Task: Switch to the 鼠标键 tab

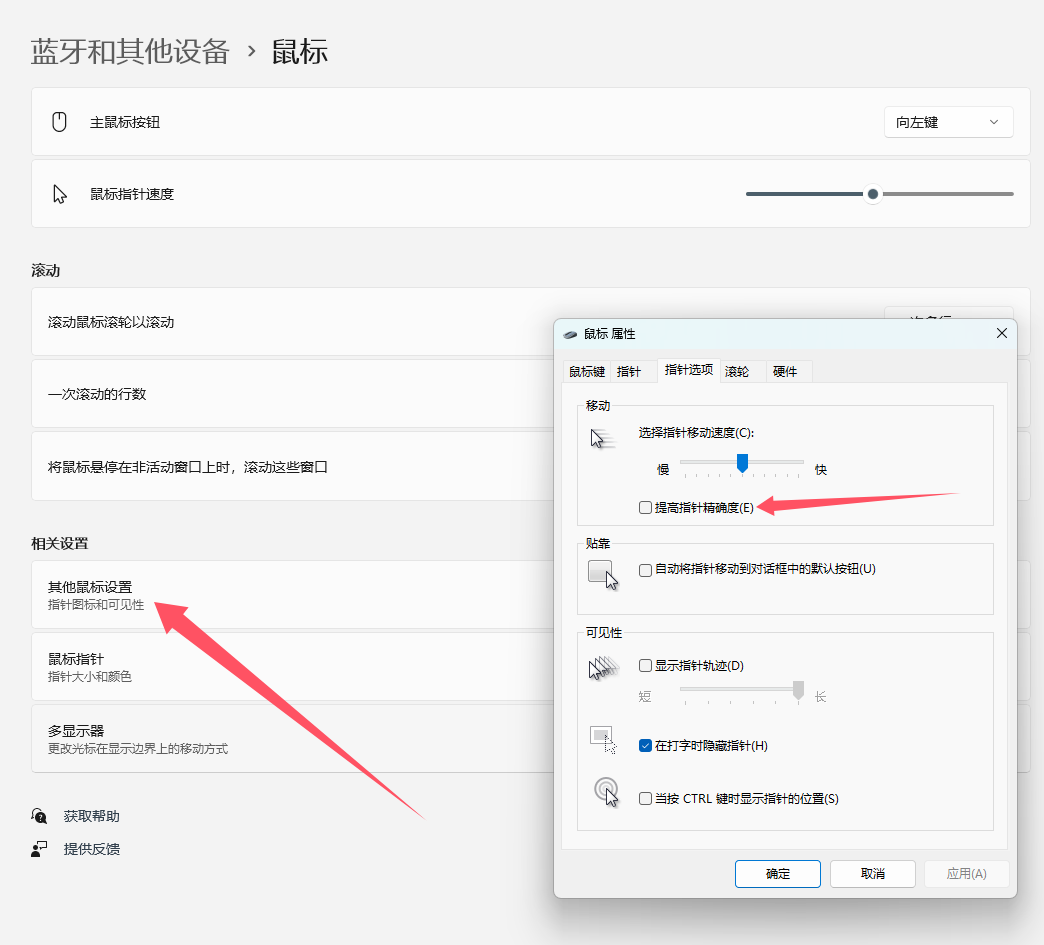Action: 587,372
